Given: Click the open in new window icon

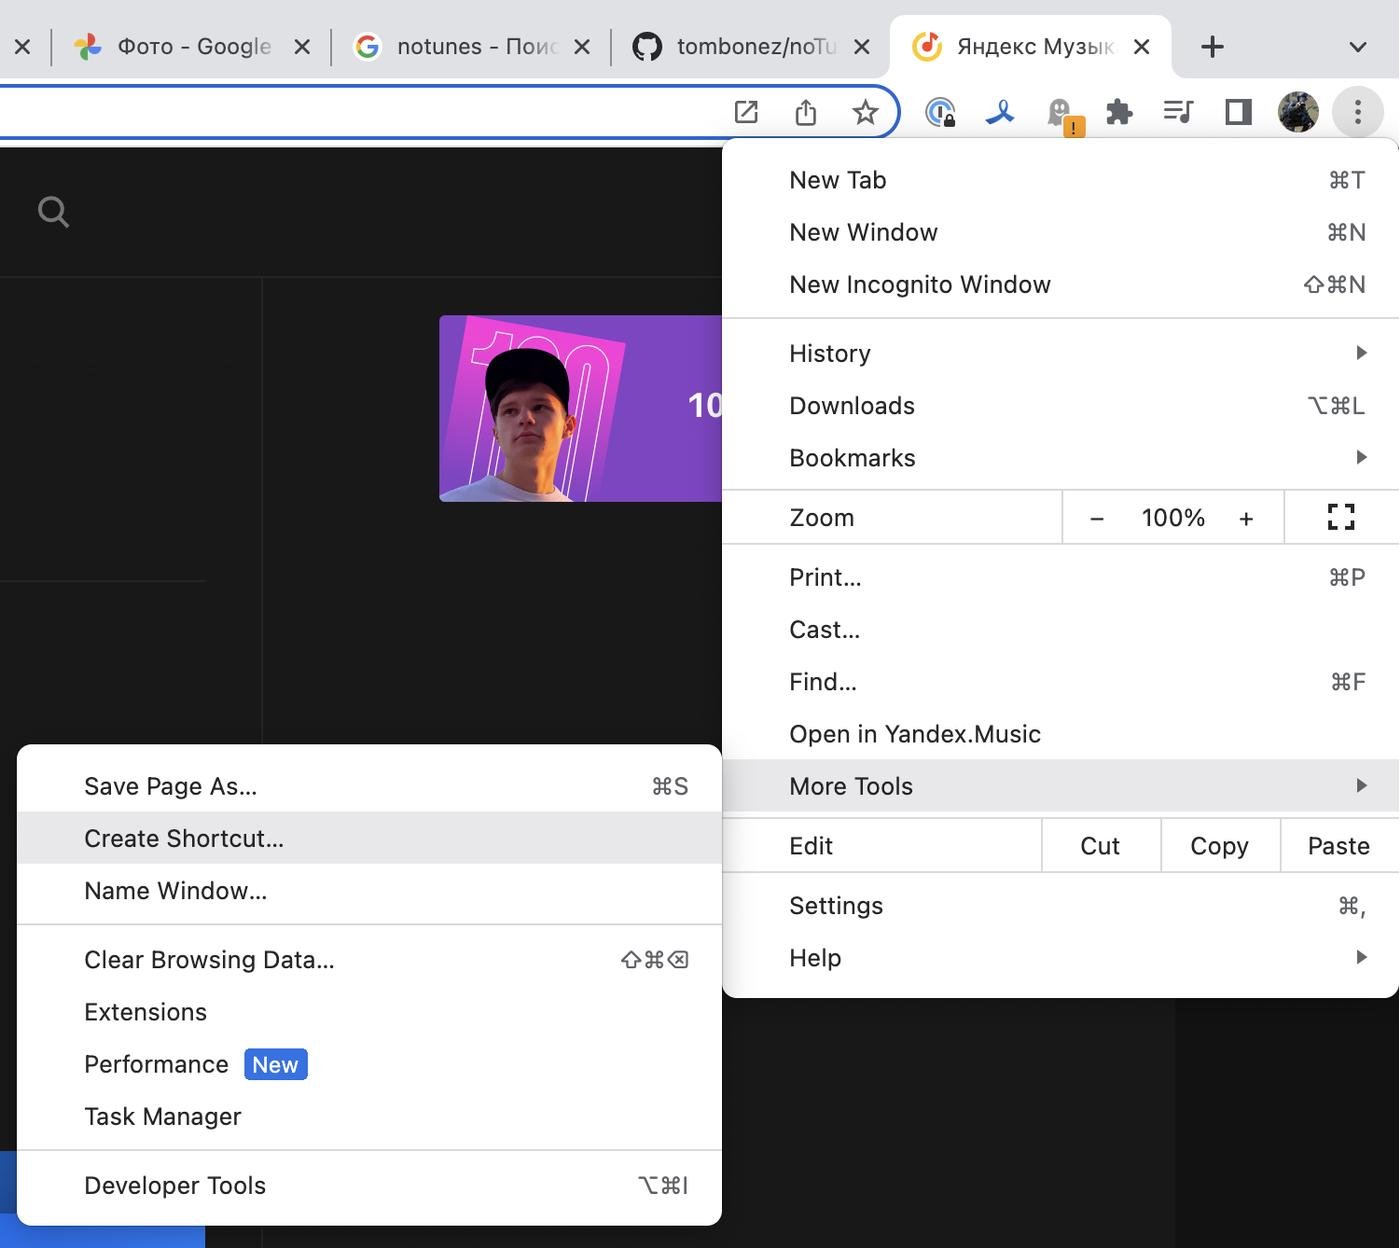Looking at the screenshot, I should pos(746,112).
